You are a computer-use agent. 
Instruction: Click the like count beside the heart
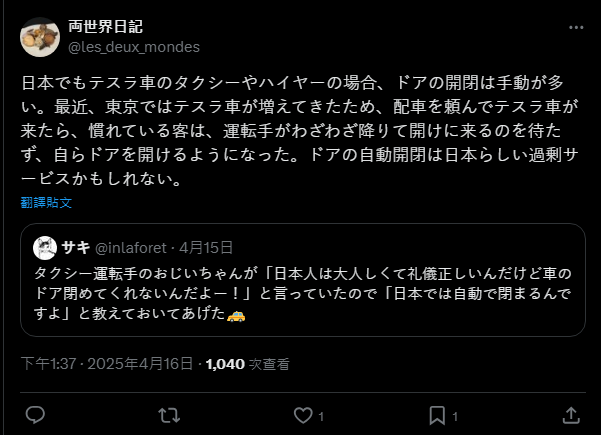(321, 415)
